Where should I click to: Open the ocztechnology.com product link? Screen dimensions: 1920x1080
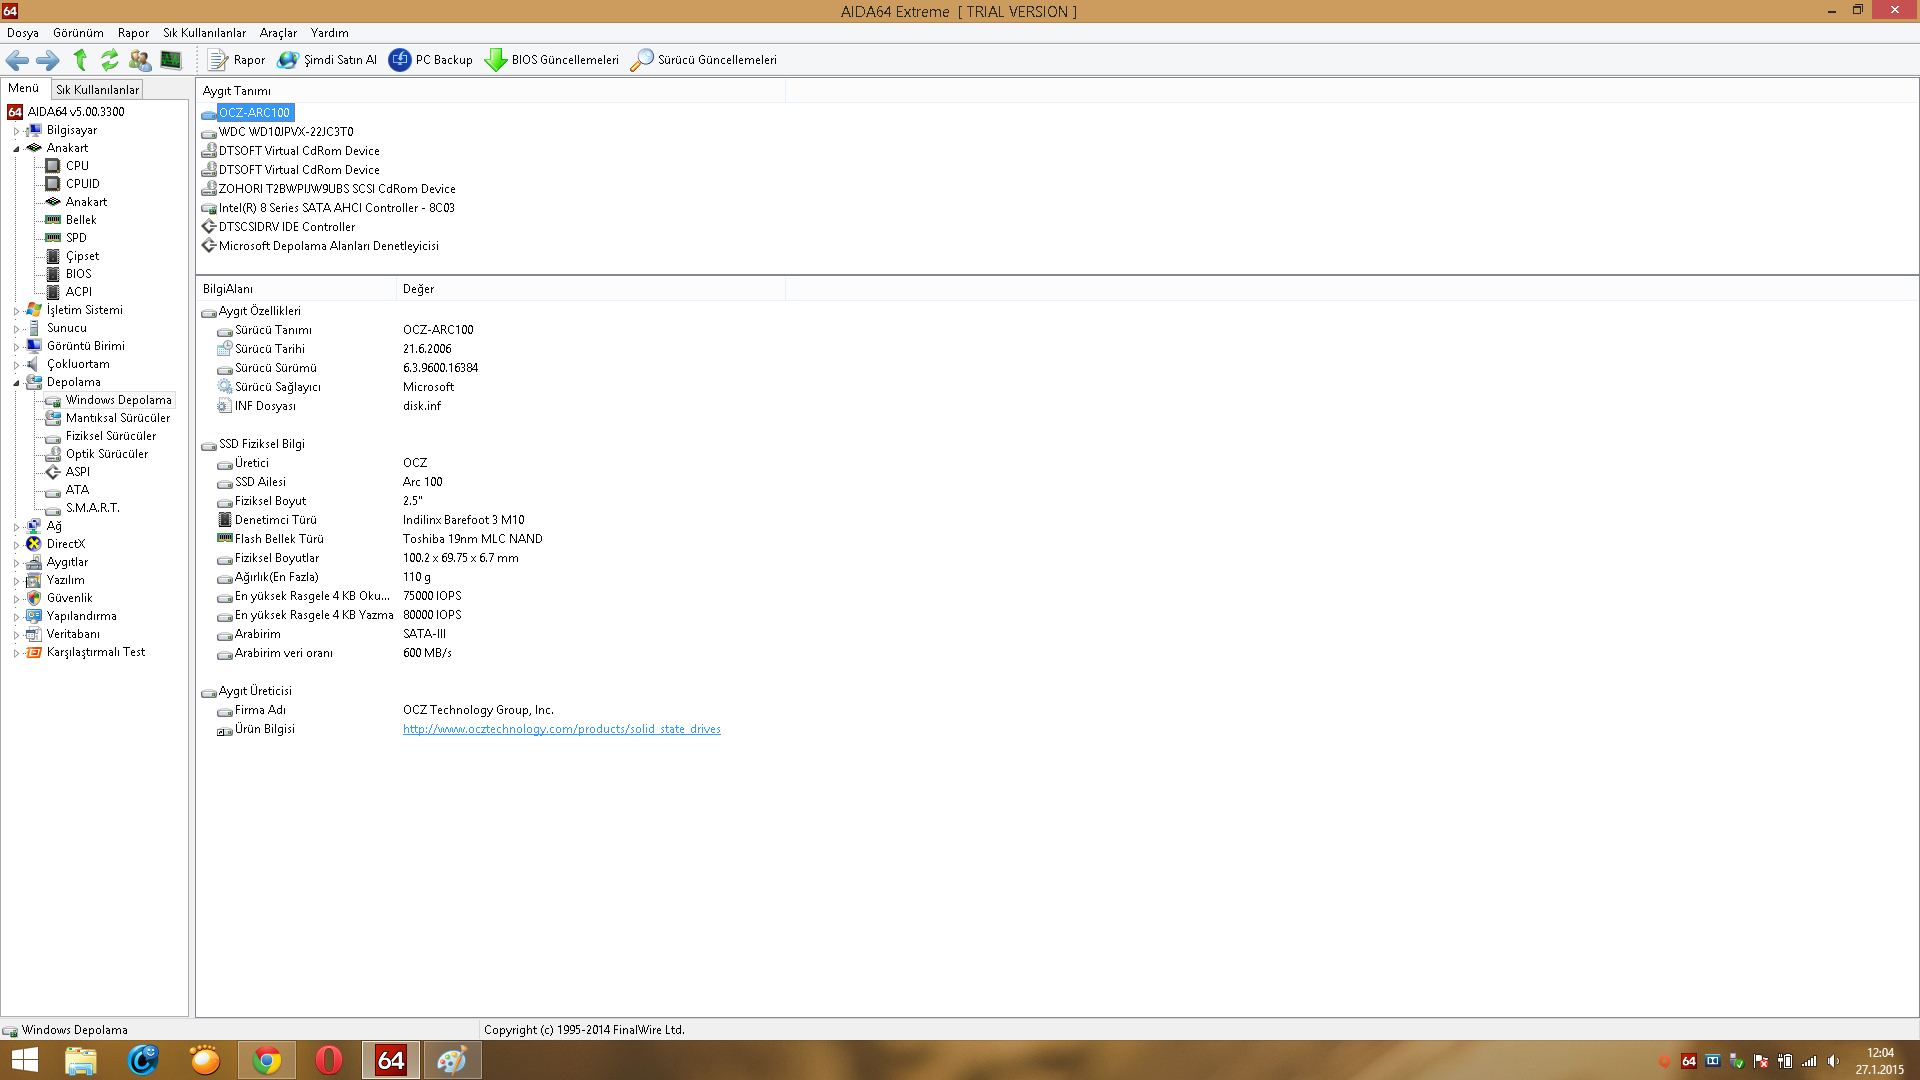[x=561, y=729]
